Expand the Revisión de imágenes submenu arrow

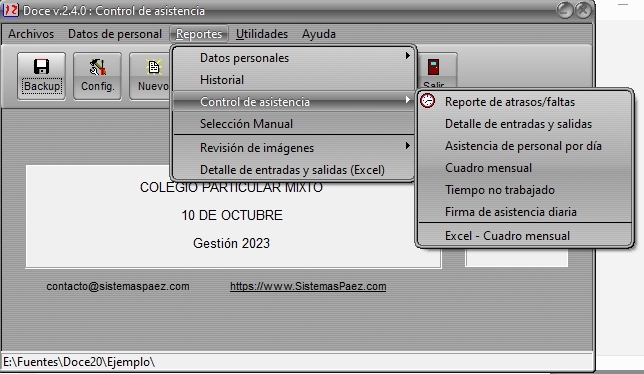pos(407,146)
